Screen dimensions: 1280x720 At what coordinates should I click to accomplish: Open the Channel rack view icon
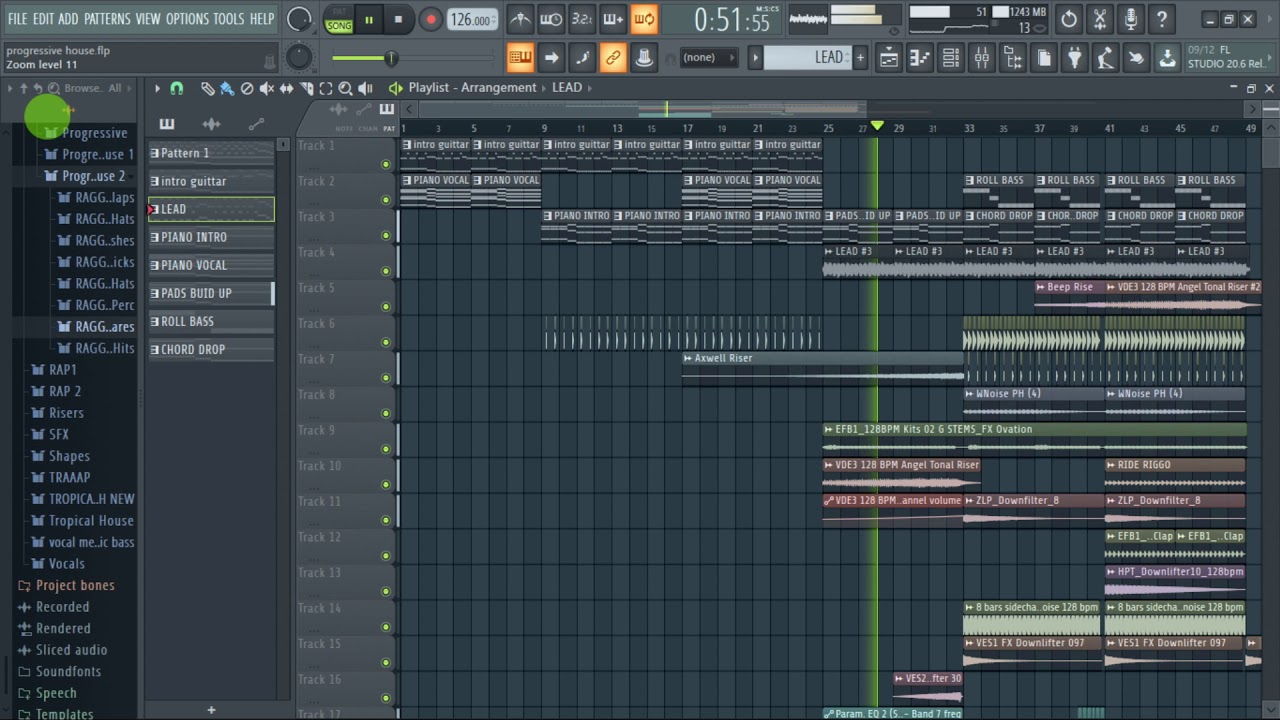point(951,58)
